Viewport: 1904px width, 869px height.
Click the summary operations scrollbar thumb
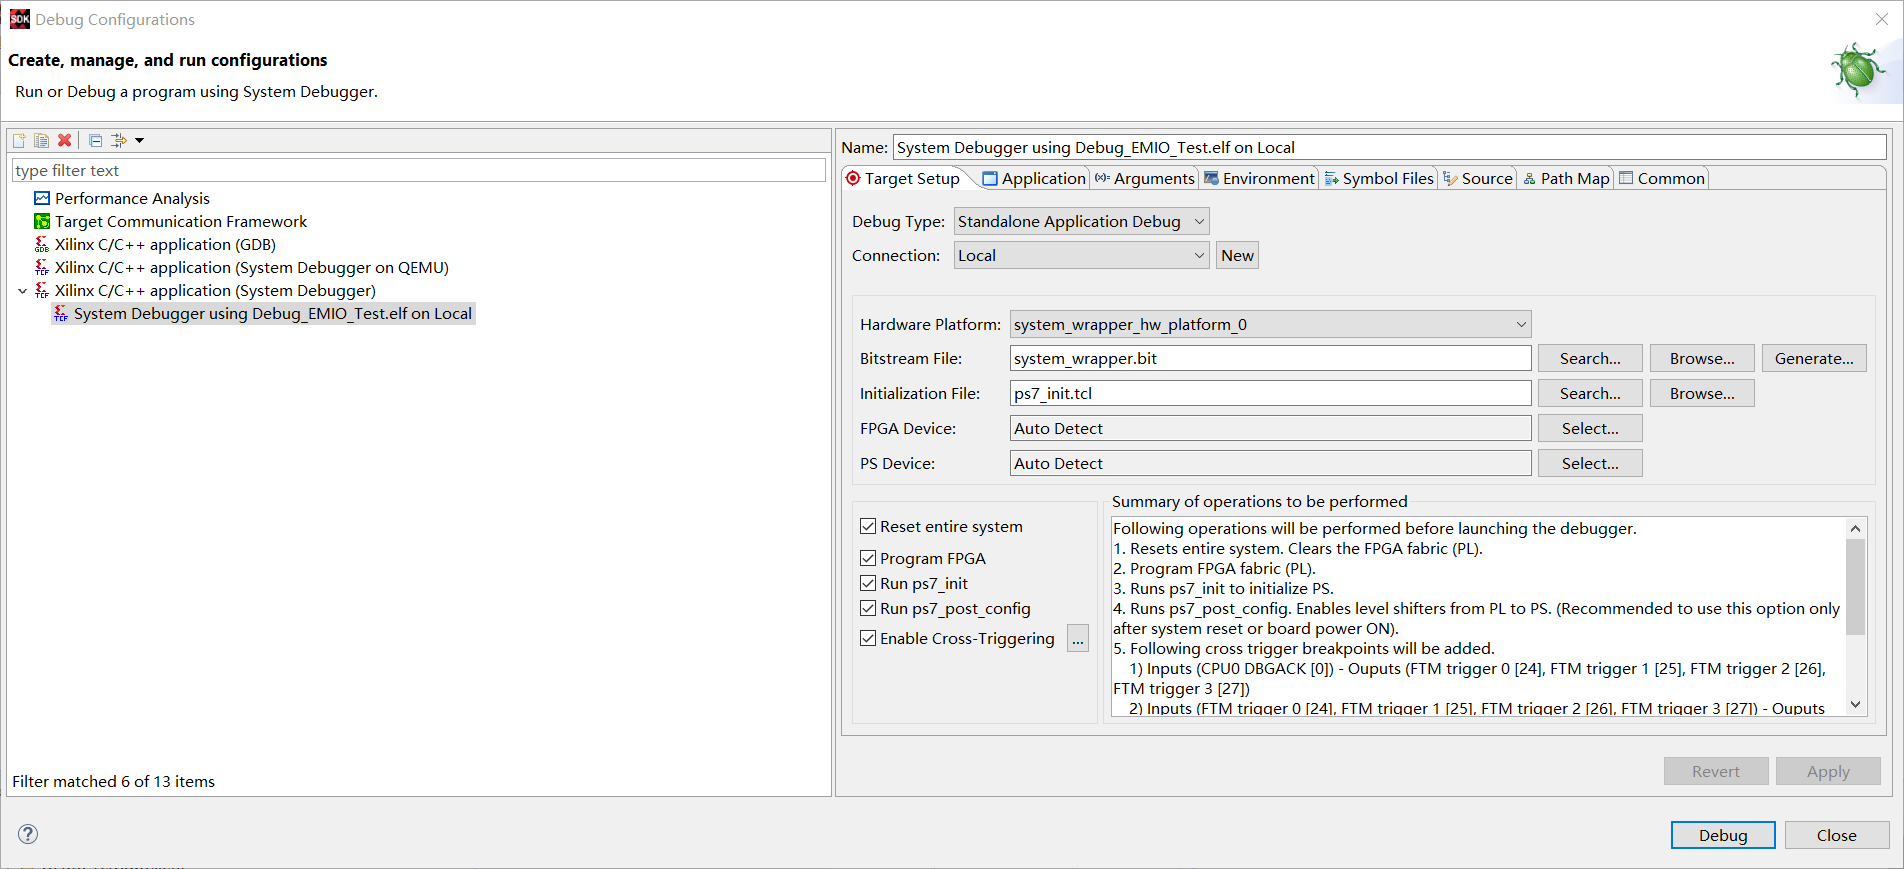point(1855,586)
